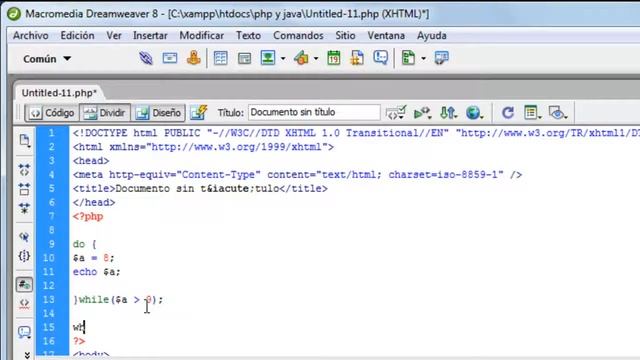Select the Untitled-11.php document tab
This screenshot has width=640, height=360.
[60, 93]
